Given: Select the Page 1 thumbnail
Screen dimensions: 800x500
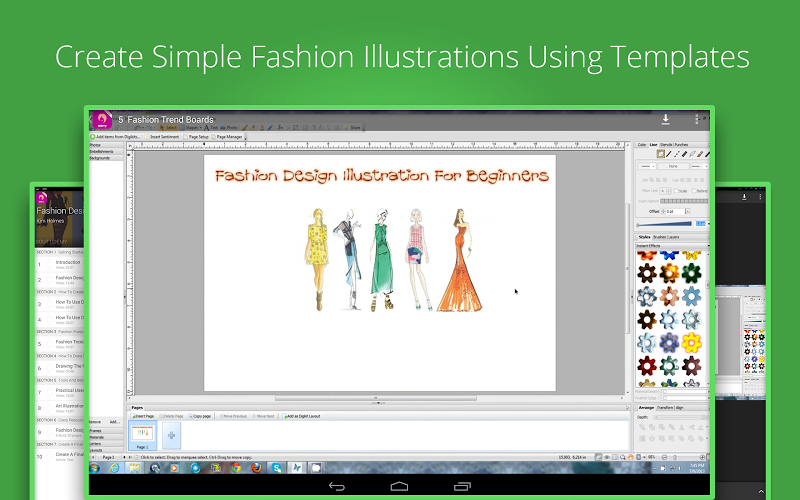Looking at the screenshot, I should click(x=144, y=434).
